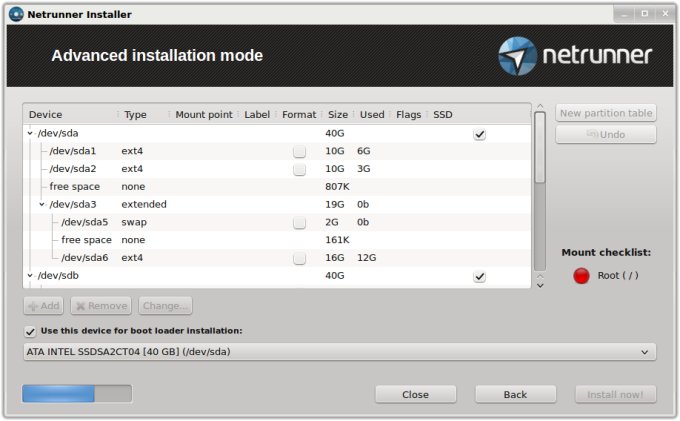This screenshot has height=421, width=680.
Task: Click the Undo button
Action: pos(606,134)
